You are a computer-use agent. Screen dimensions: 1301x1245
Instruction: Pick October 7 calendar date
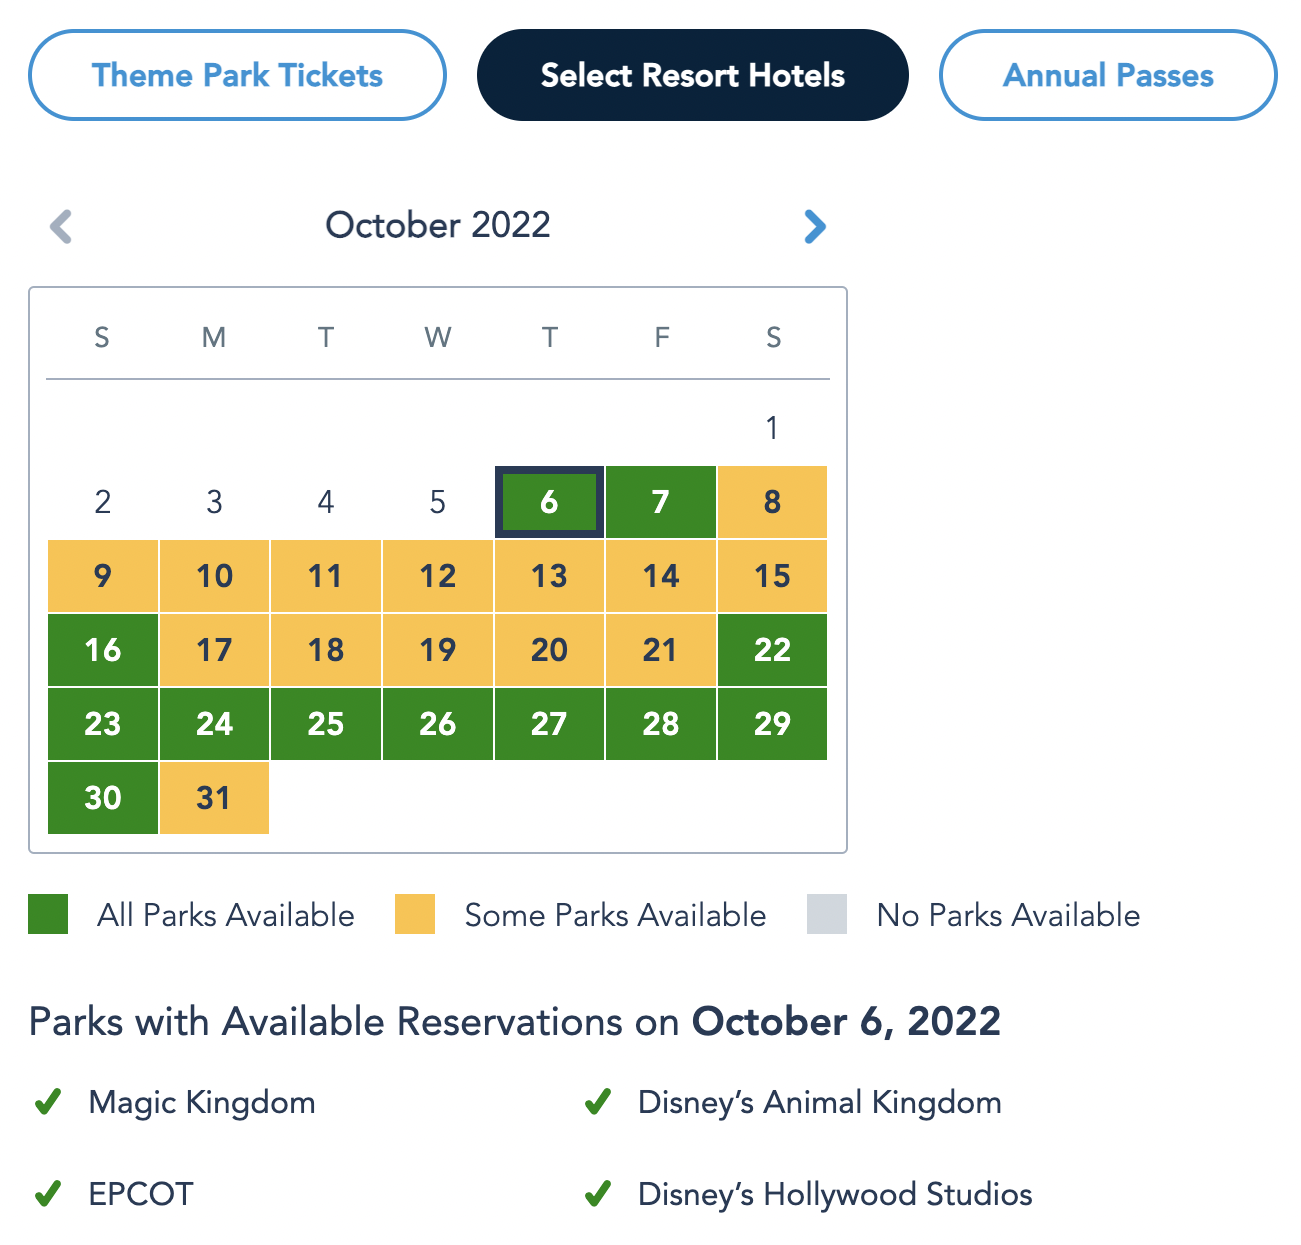tap(660, 502)
